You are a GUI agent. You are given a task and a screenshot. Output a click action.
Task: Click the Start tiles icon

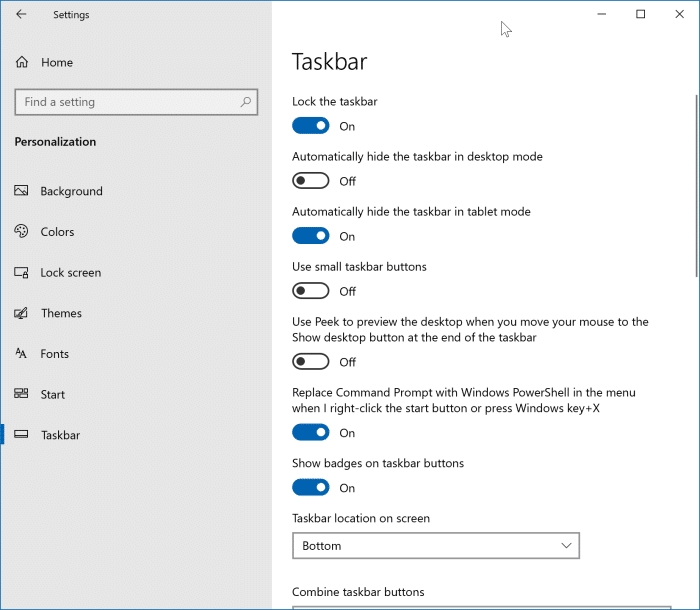(21, 393)
